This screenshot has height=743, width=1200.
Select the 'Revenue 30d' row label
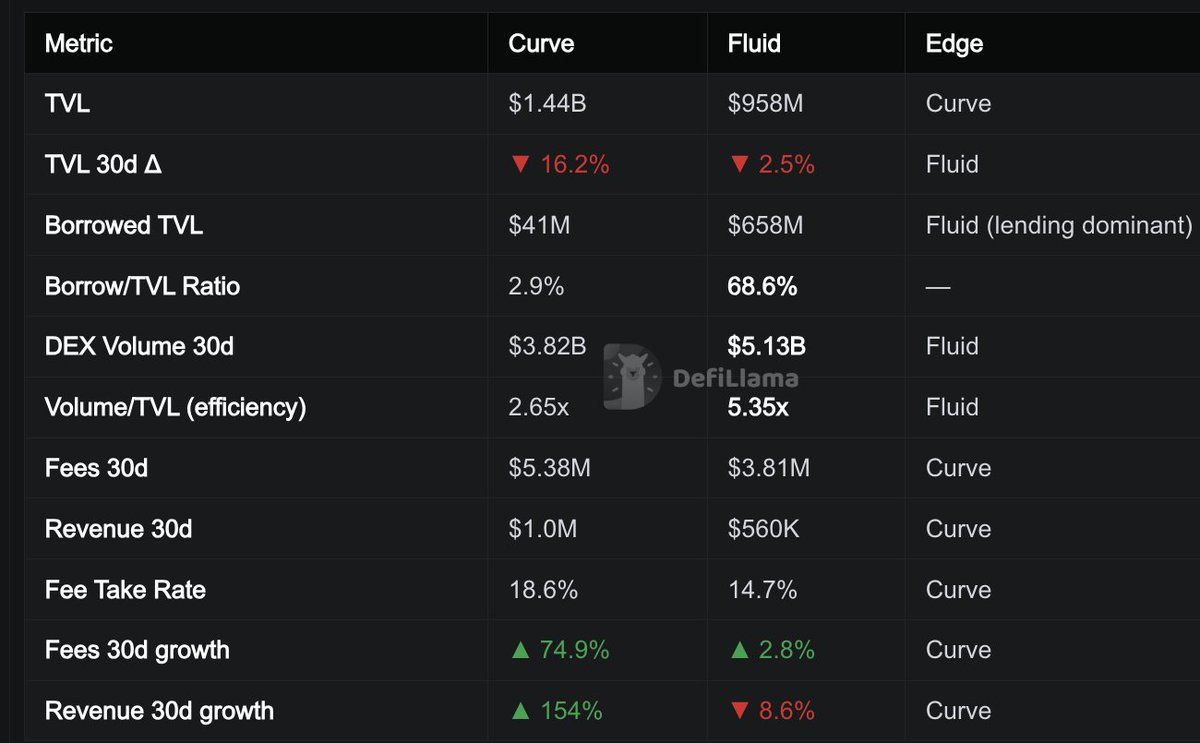pyautogui.click(x=118, y=529)
